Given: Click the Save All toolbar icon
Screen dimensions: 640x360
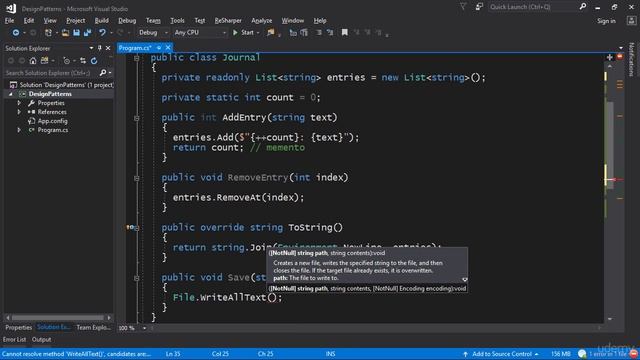Looking at the screenshot, I should point(87,33).
